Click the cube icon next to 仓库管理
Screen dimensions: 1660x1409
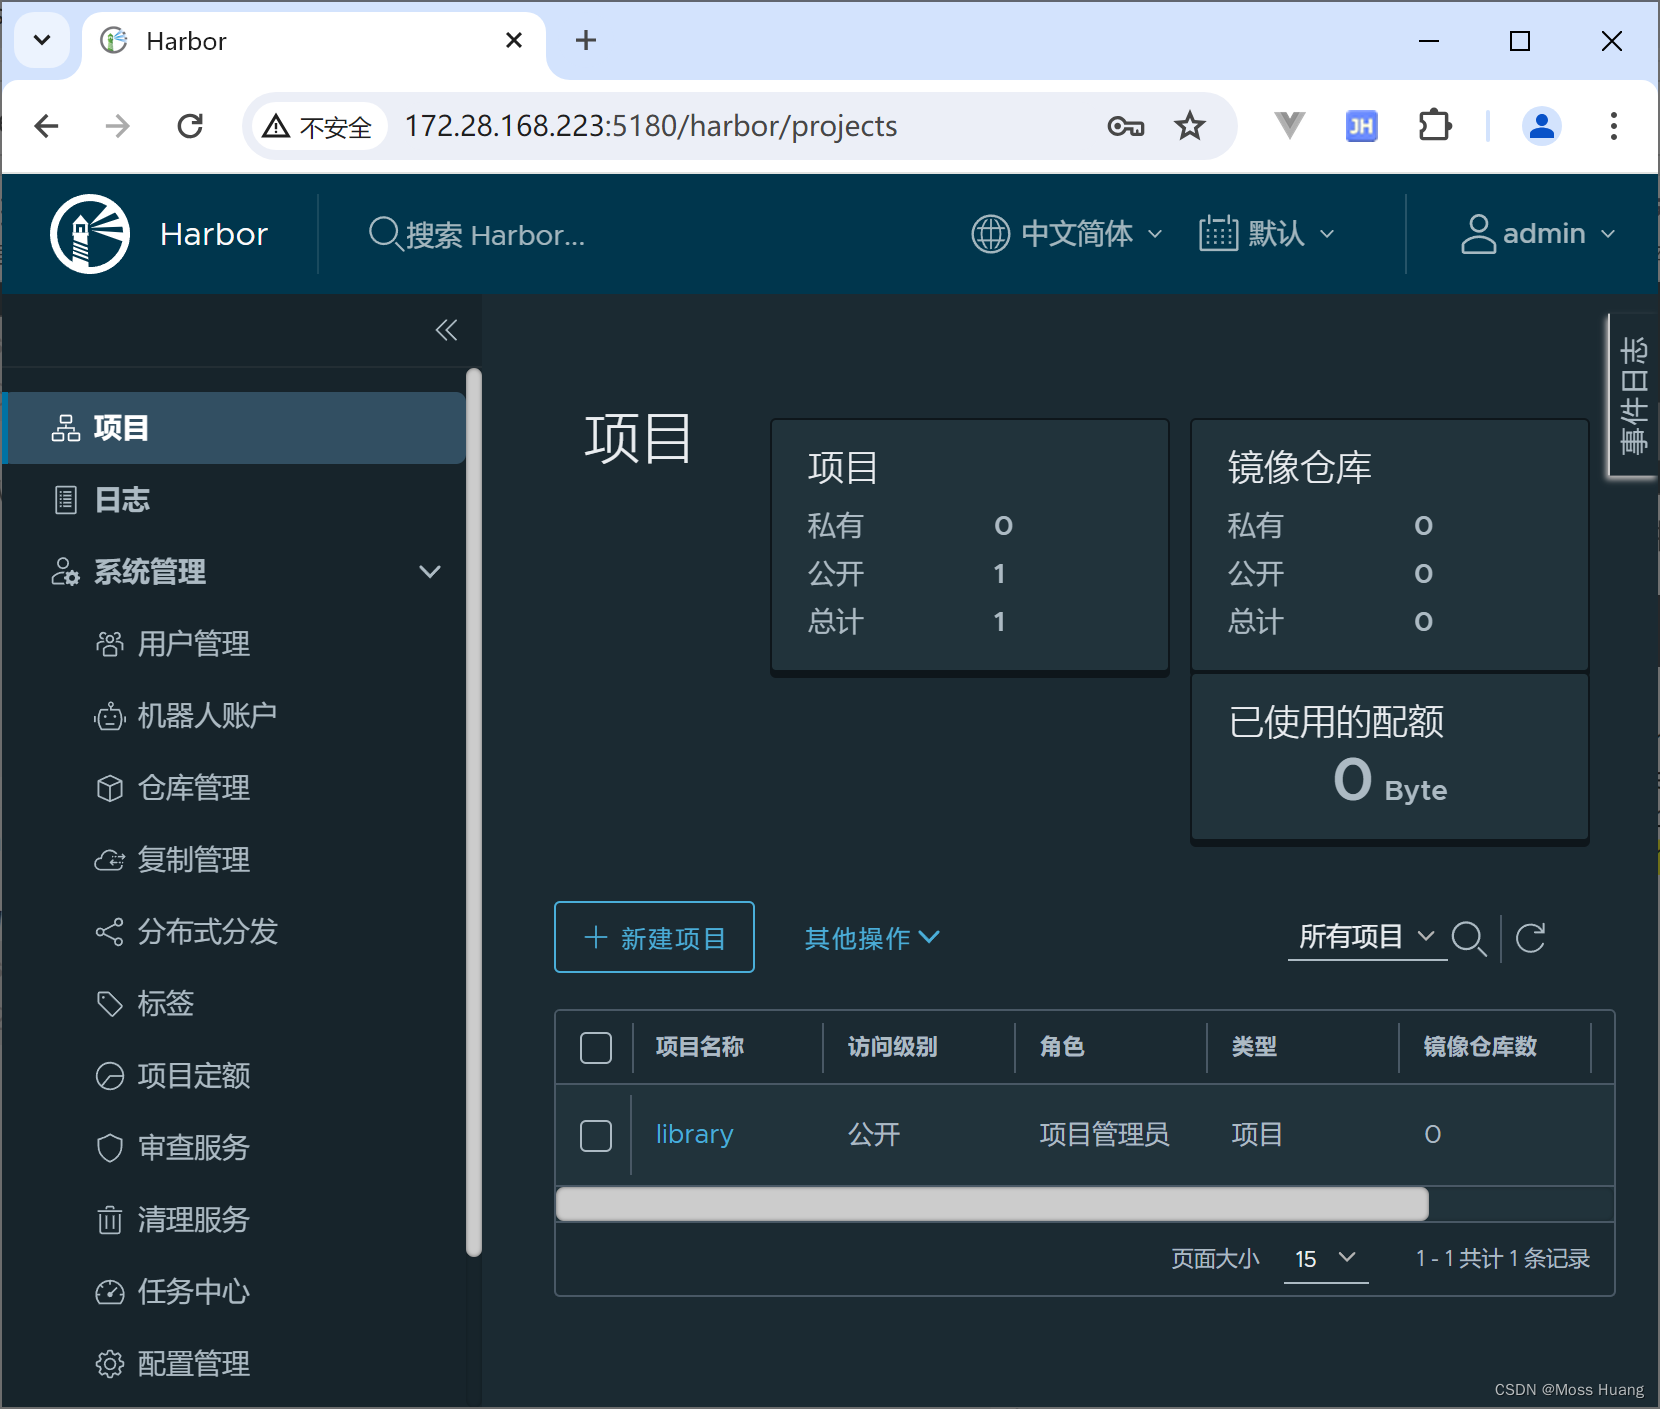pos(110,788)
